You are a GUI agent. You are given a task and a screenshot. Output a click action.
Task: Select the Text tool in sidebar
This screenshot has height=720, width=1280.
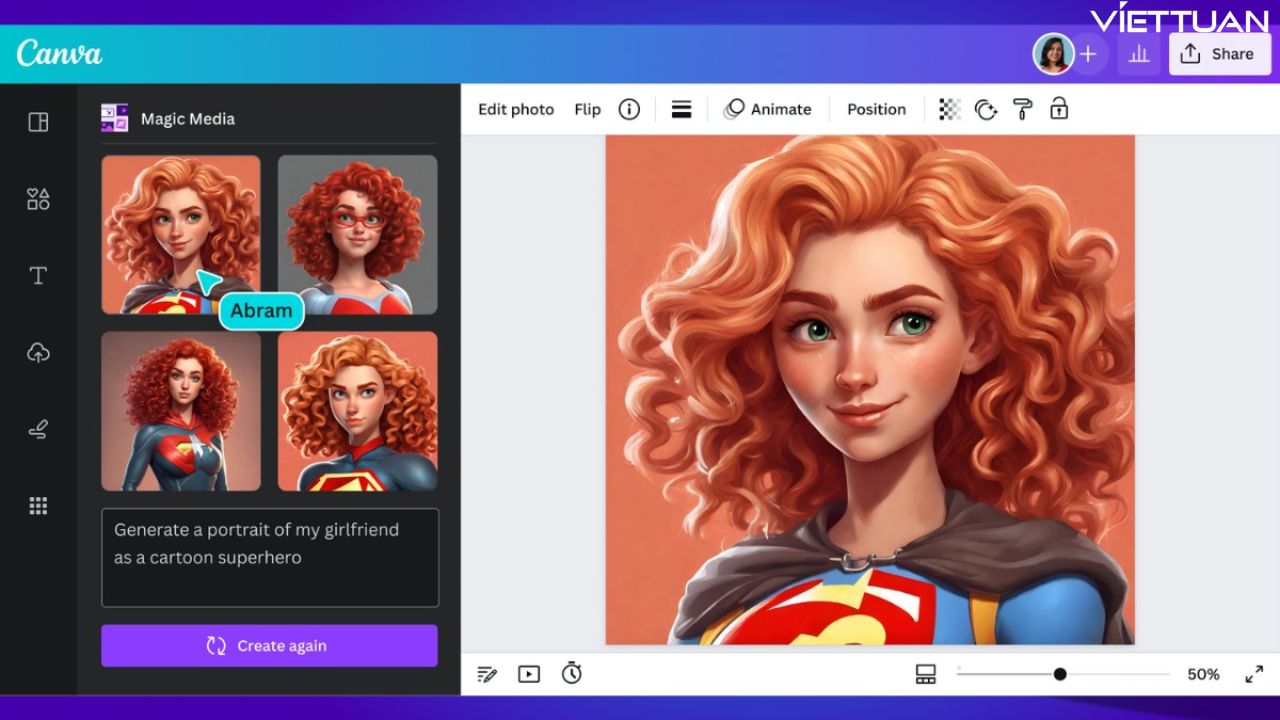38,276
